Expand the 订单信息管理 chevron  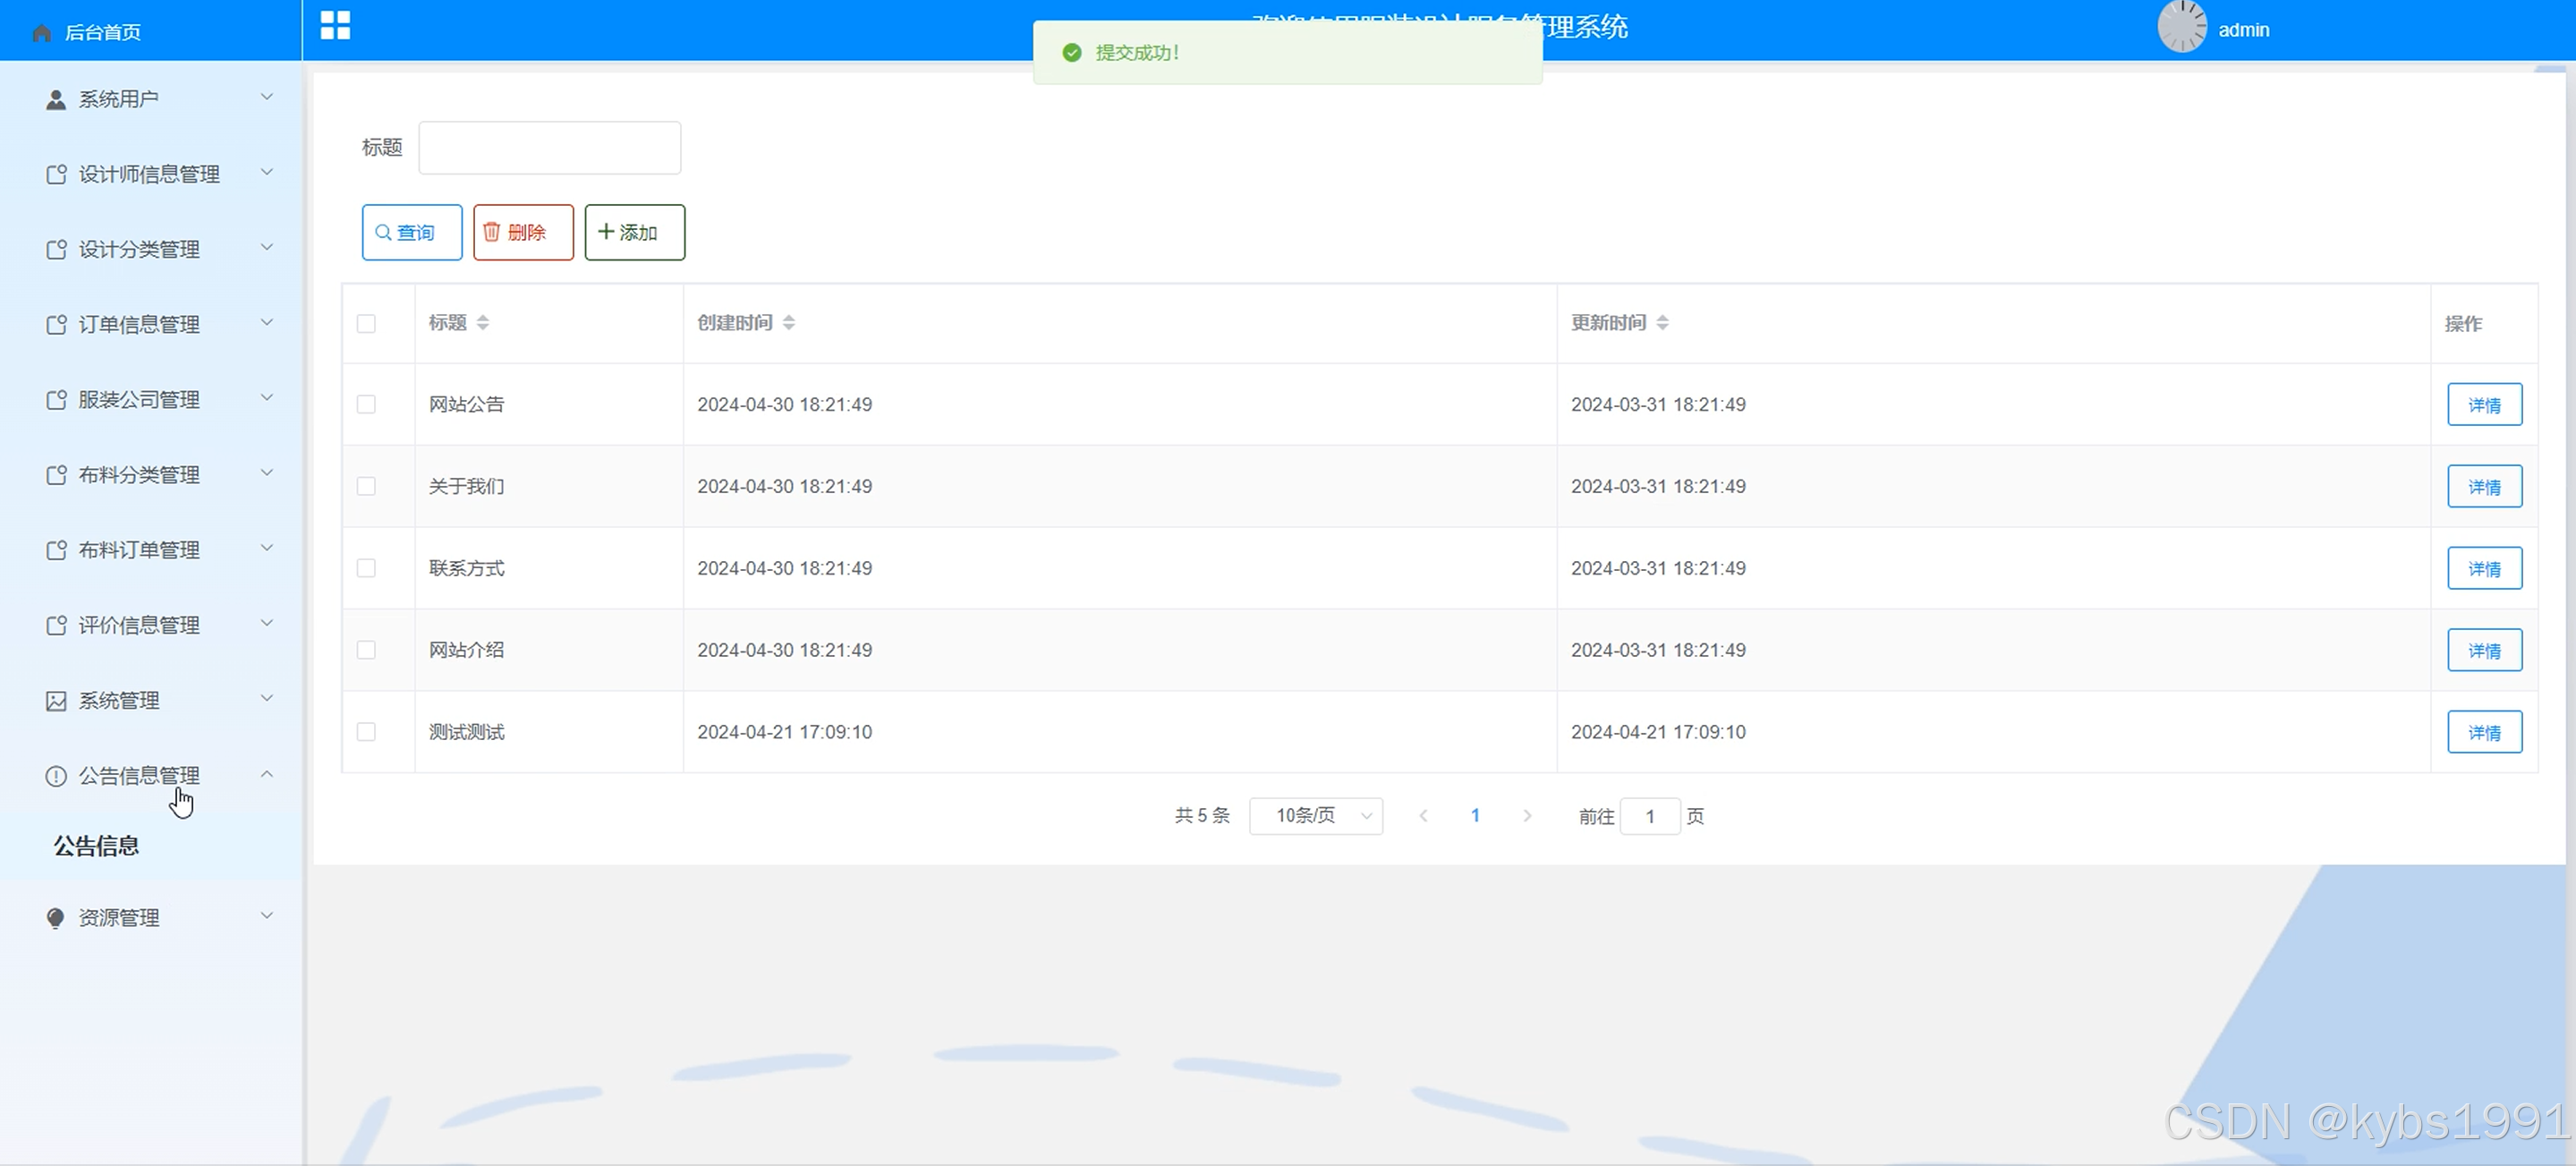click(x=267, y=322)
